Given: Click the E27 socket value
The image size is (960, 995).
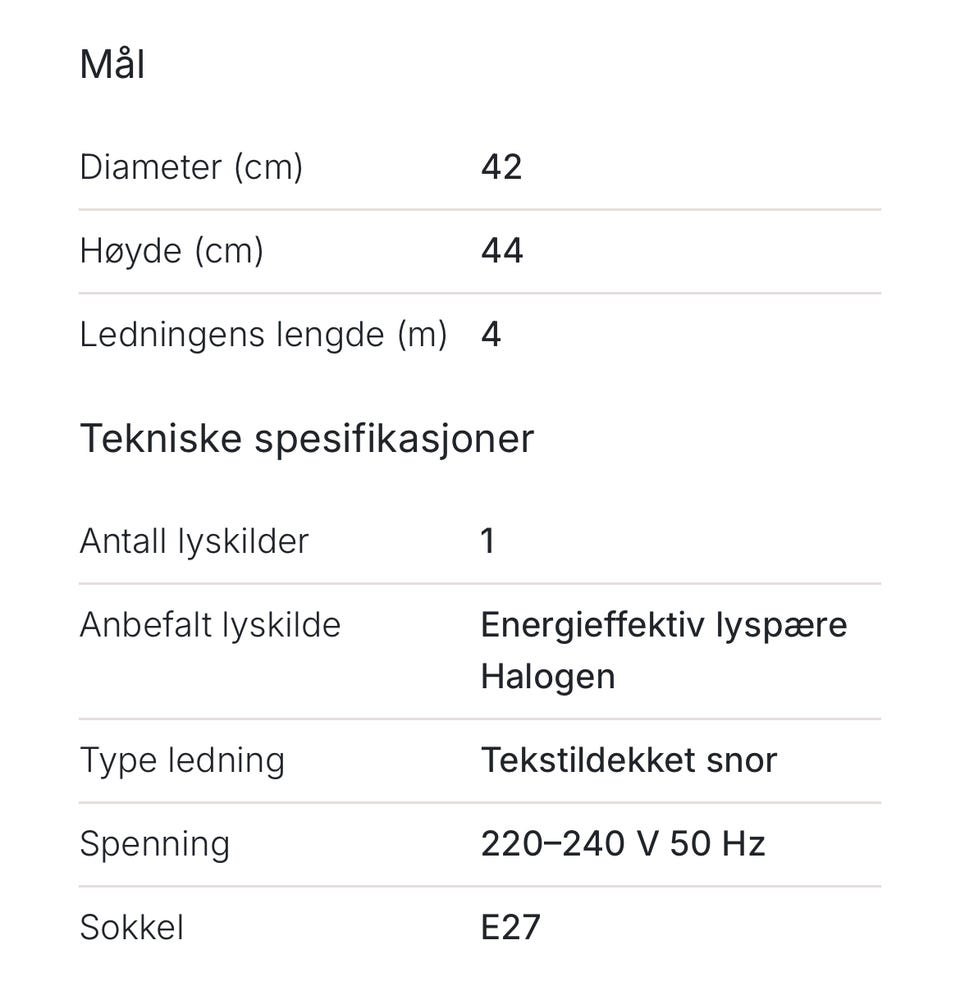Looking at the screenshot, I should 510,928.
